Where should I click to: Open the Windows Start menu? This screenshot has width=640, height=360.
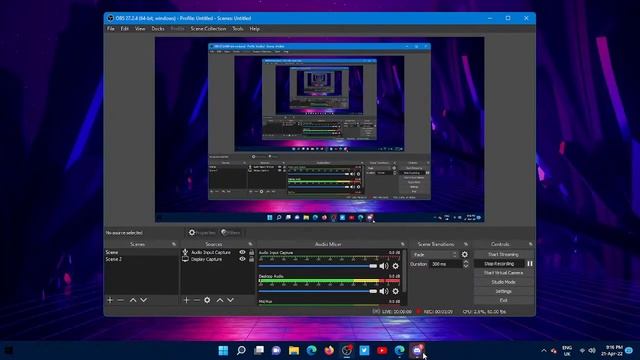pos(223,350)
